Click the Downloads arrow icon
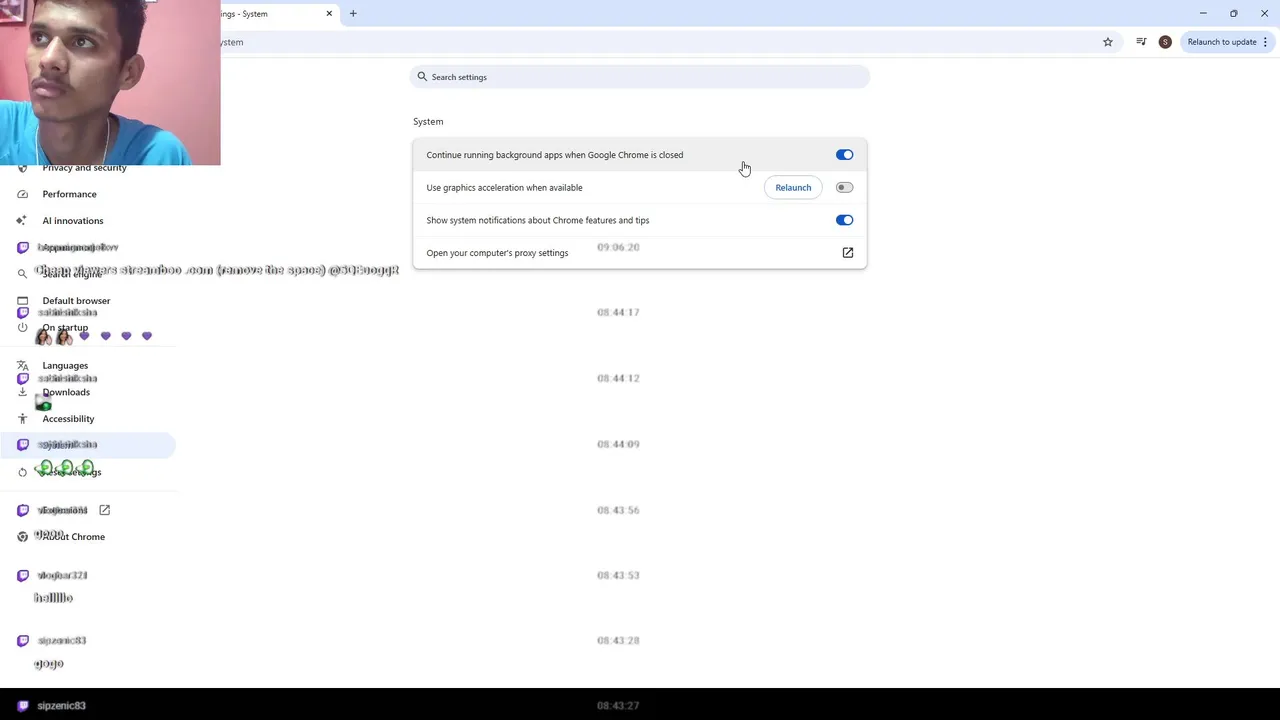Viewport: 1280px width, 720px height. tap(22, 392)
